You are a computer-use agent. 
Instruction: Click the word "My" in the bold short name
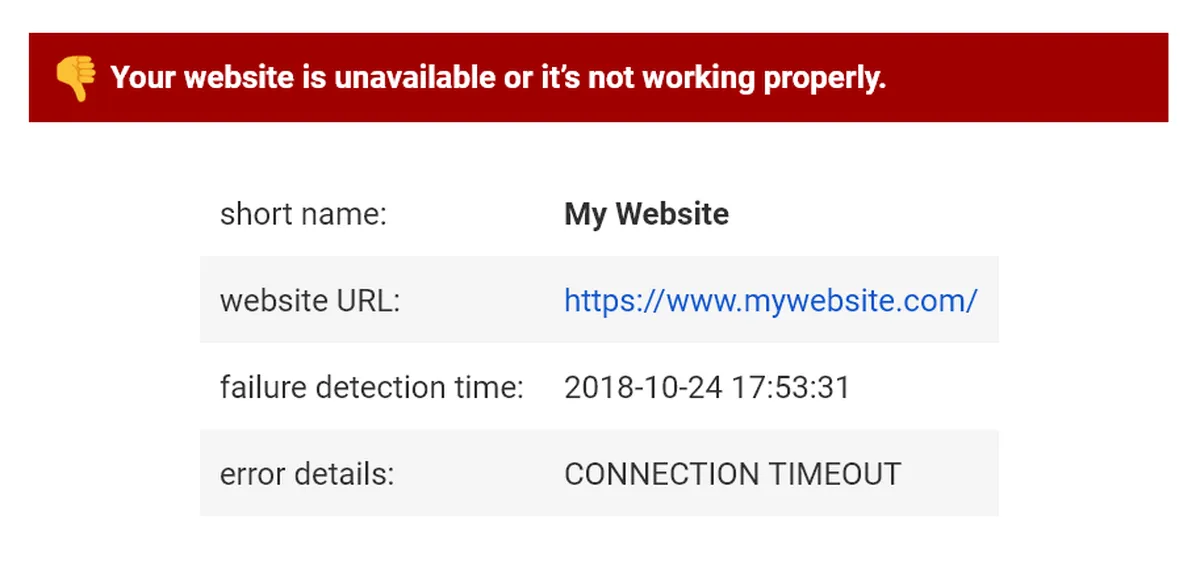coord(585,214)
